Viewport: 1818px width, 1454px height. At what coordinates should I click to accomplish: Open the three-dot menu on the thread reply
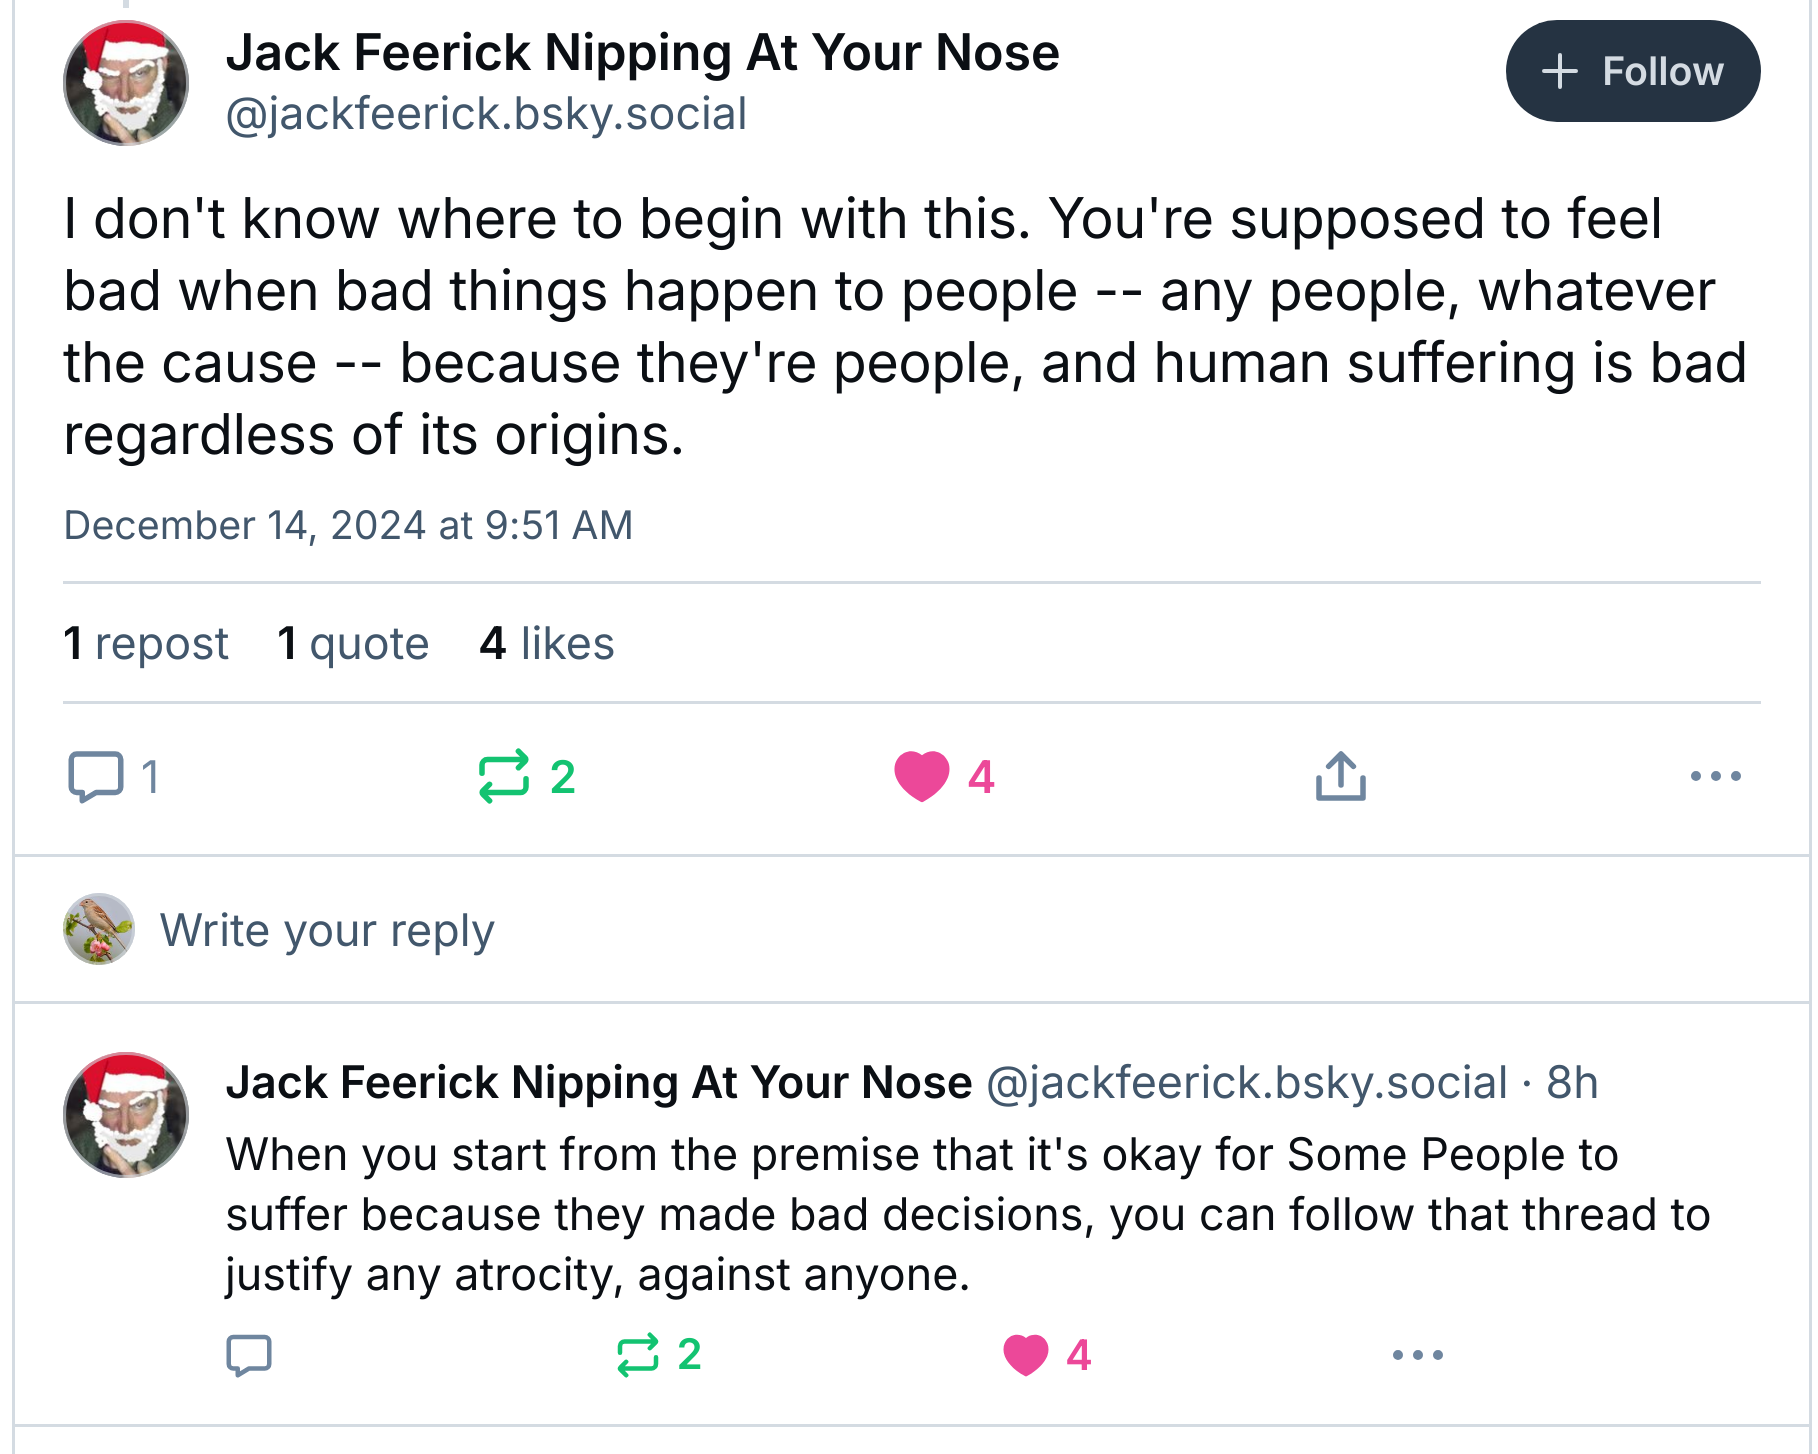pos(1417,1355)
